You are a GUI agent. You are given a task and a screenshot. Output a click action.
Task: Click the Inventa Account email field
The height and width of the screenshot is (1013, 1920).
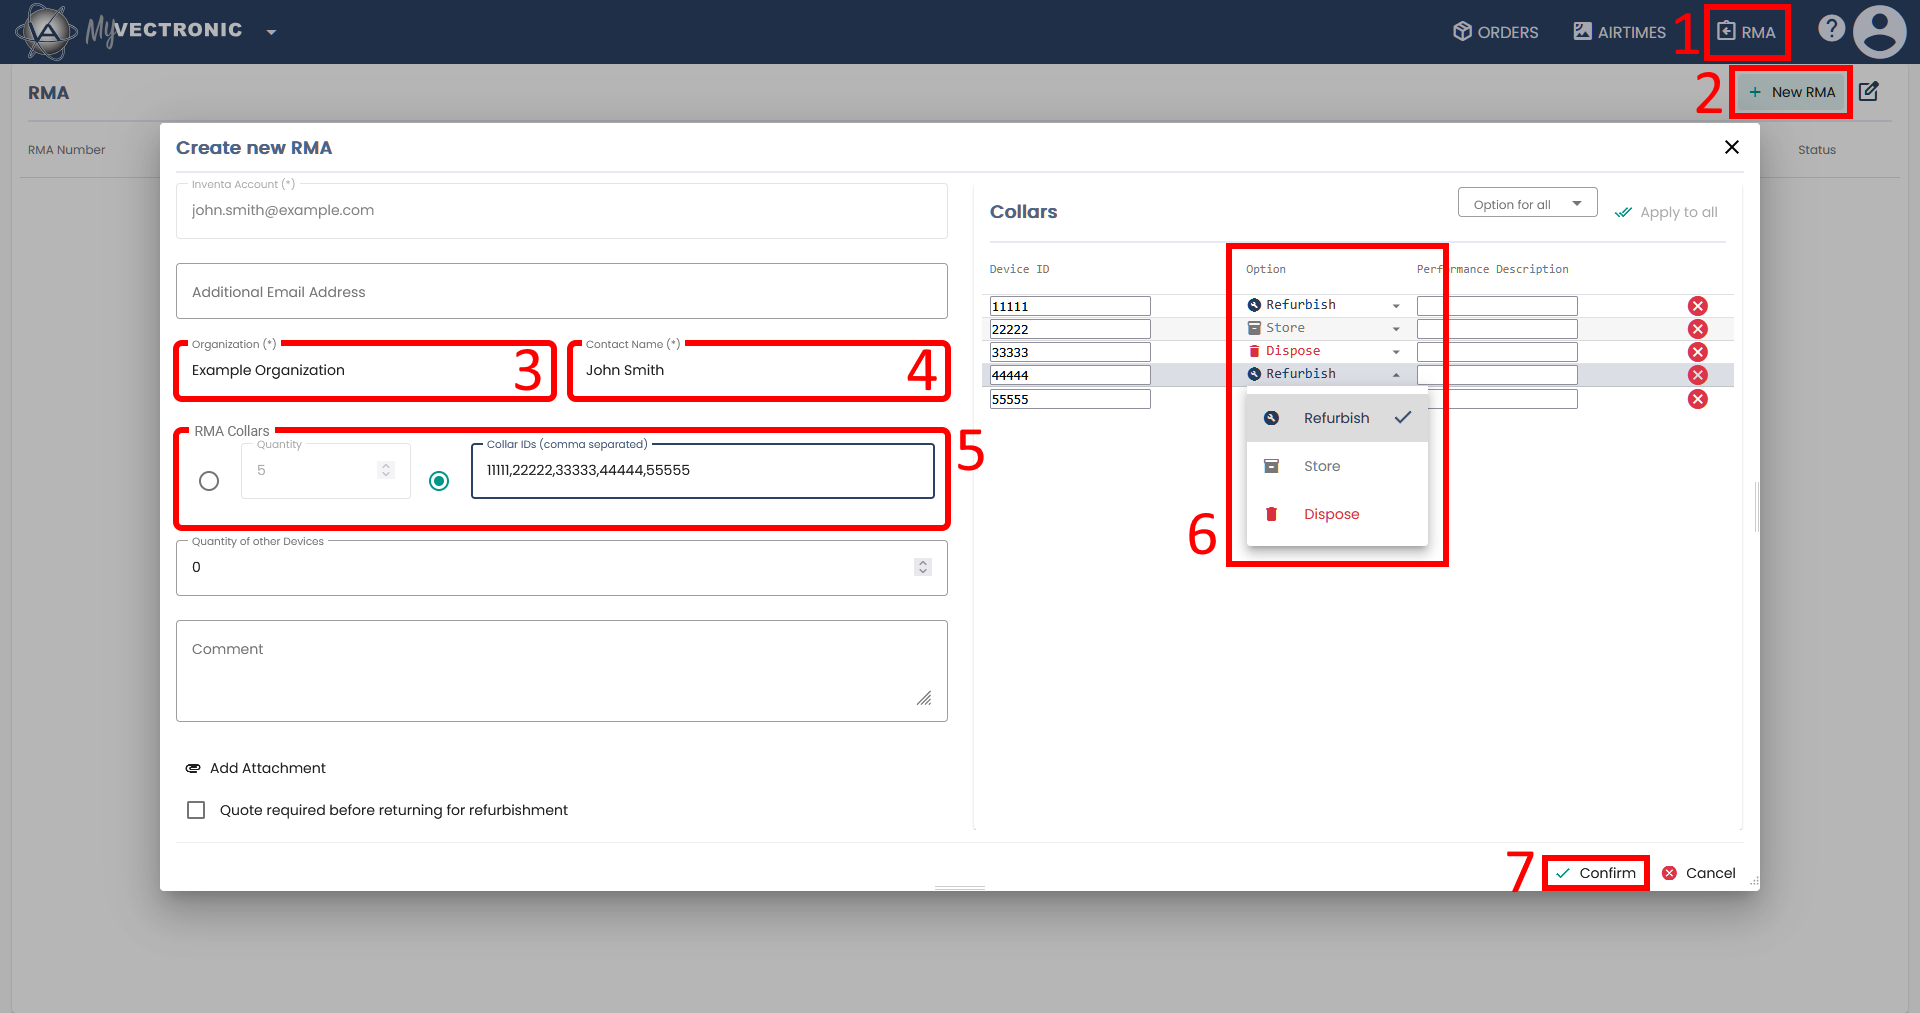562,211
